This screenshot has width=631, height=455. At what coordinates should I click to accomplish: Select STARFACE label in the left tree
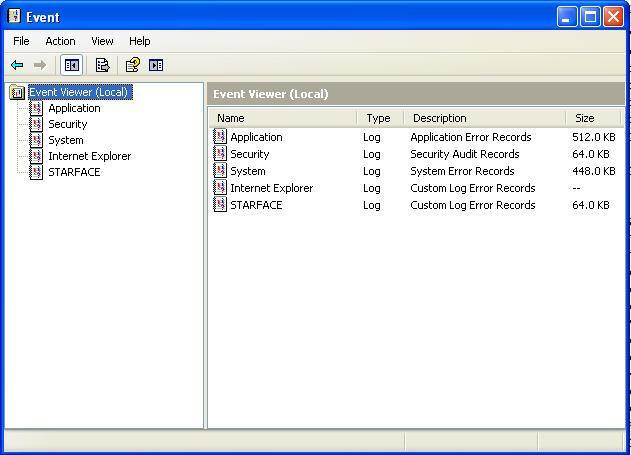pyautogui.click(x=74, y=172)
